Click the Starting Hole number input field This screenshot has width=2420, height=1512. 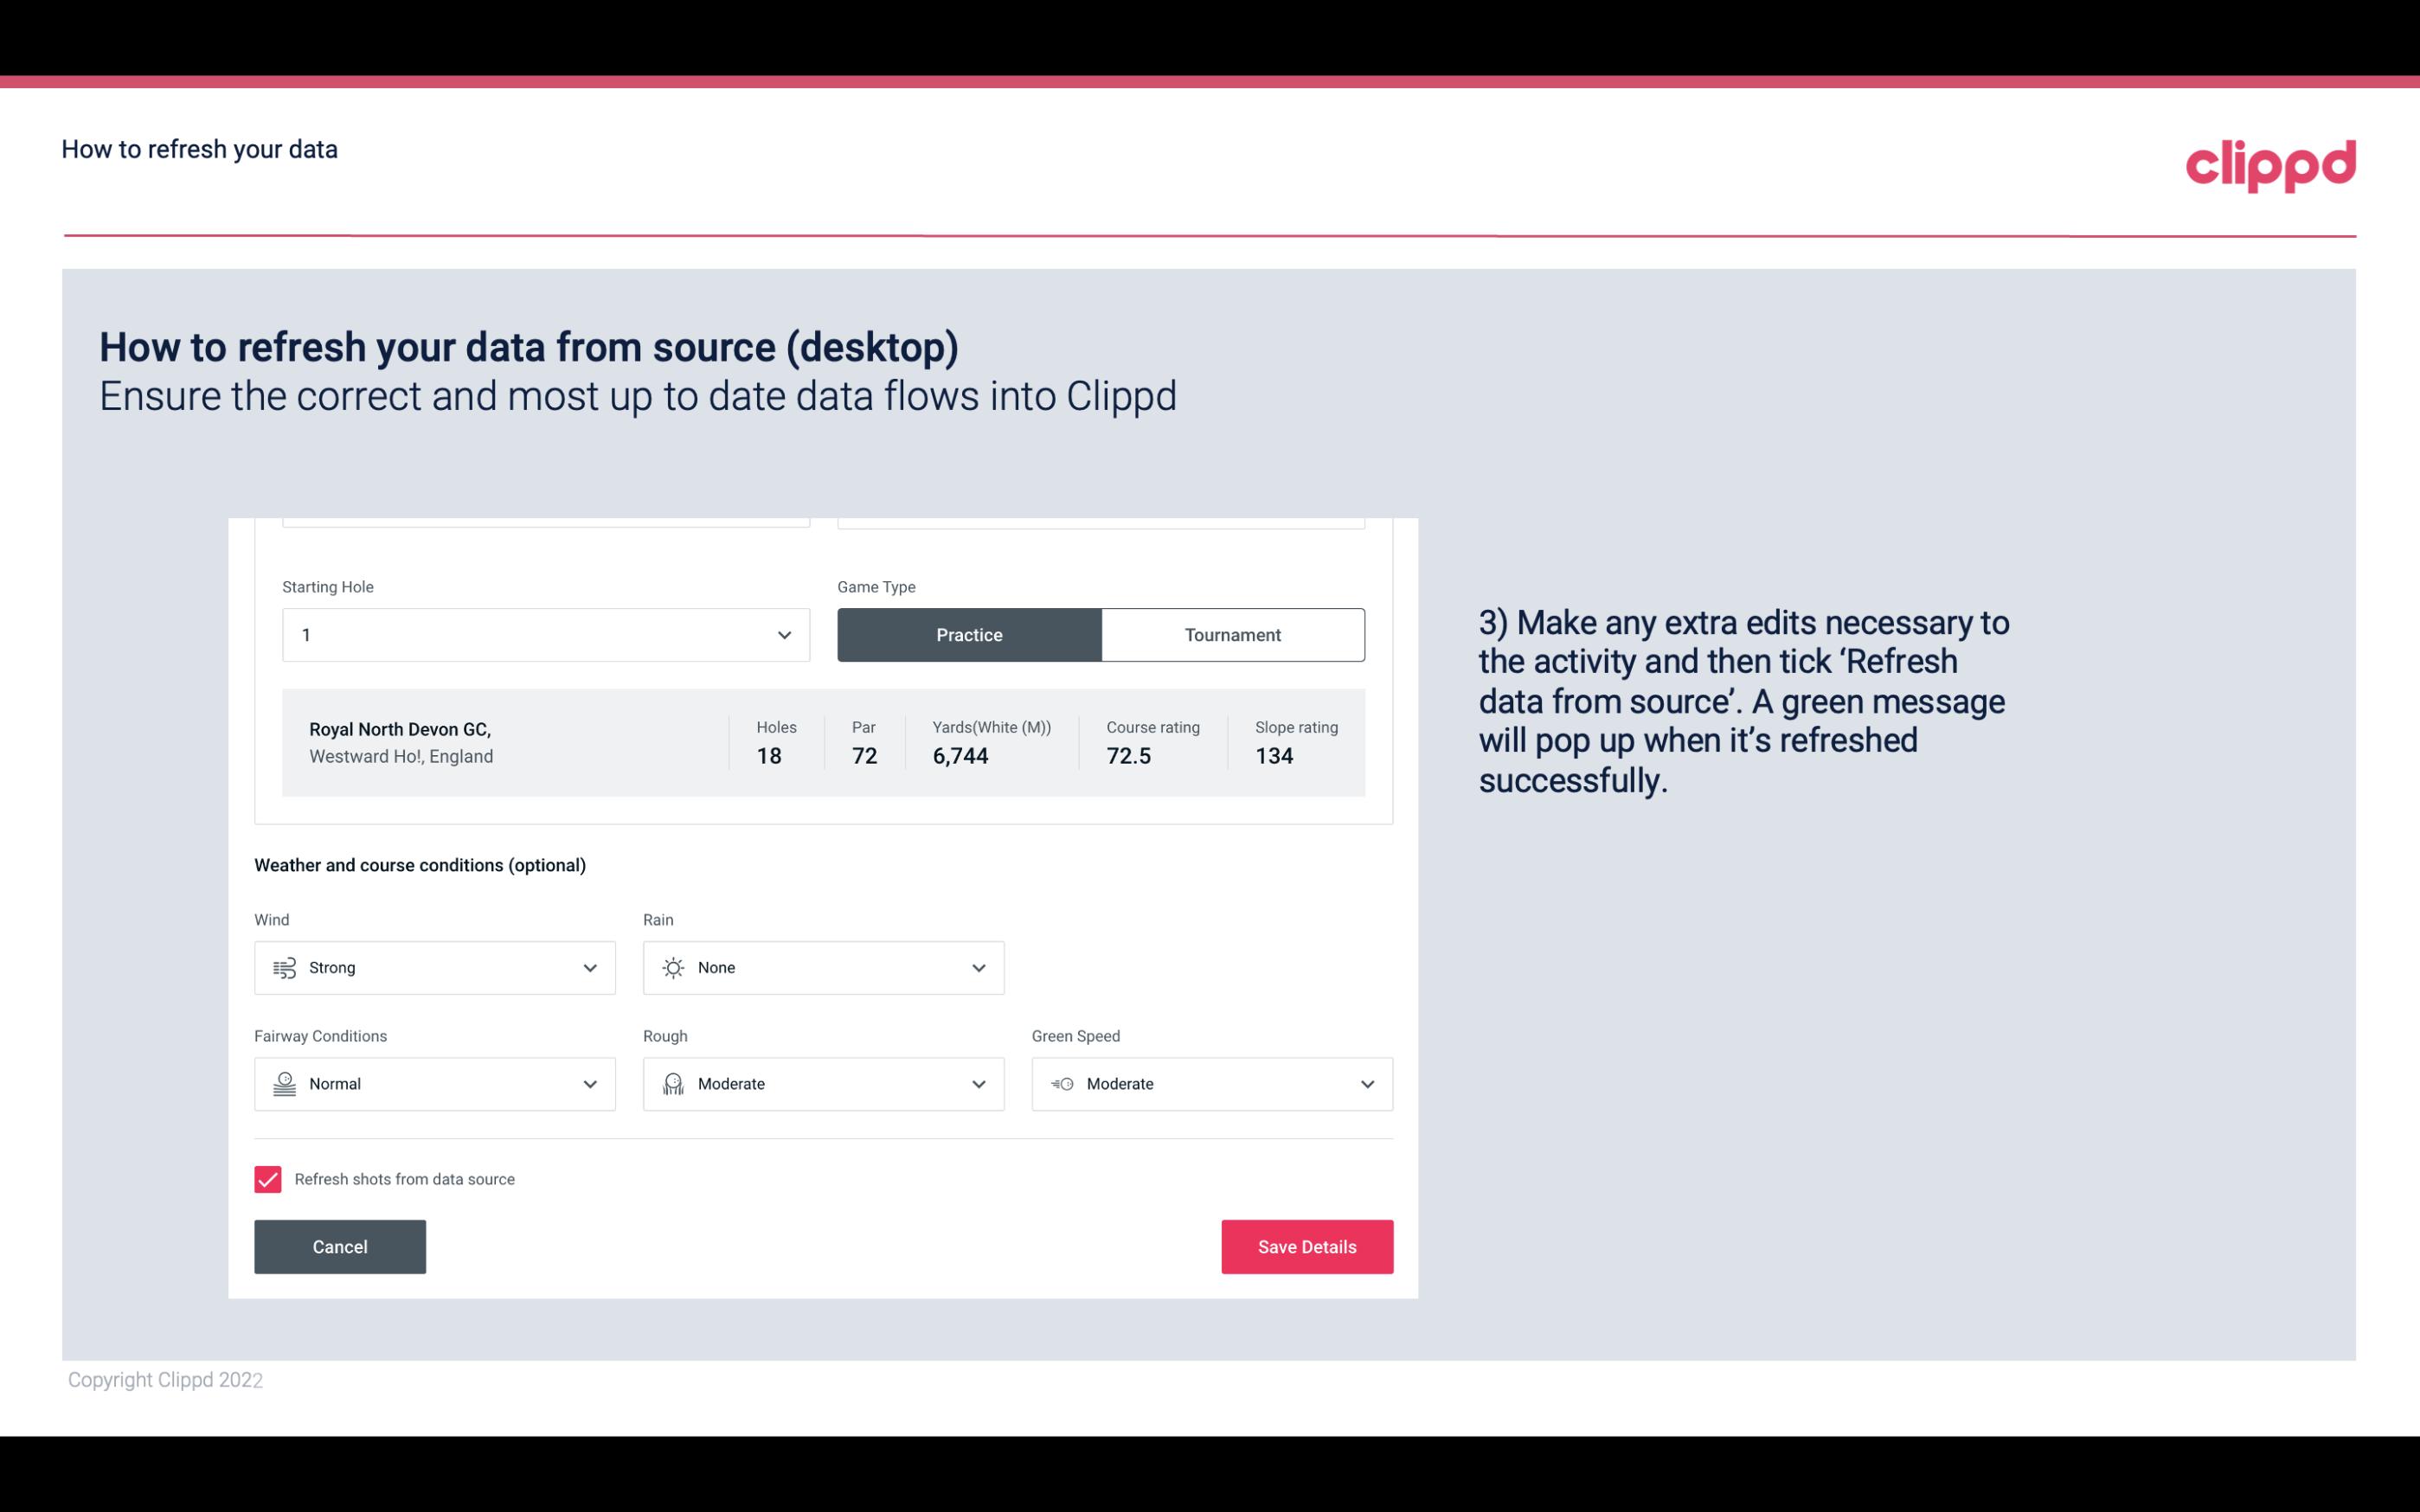click(542, 634)
